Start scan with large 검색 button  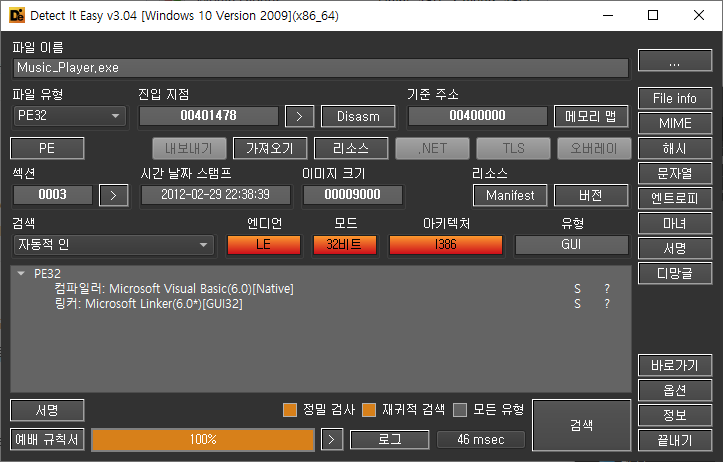(x=581, y=425)
